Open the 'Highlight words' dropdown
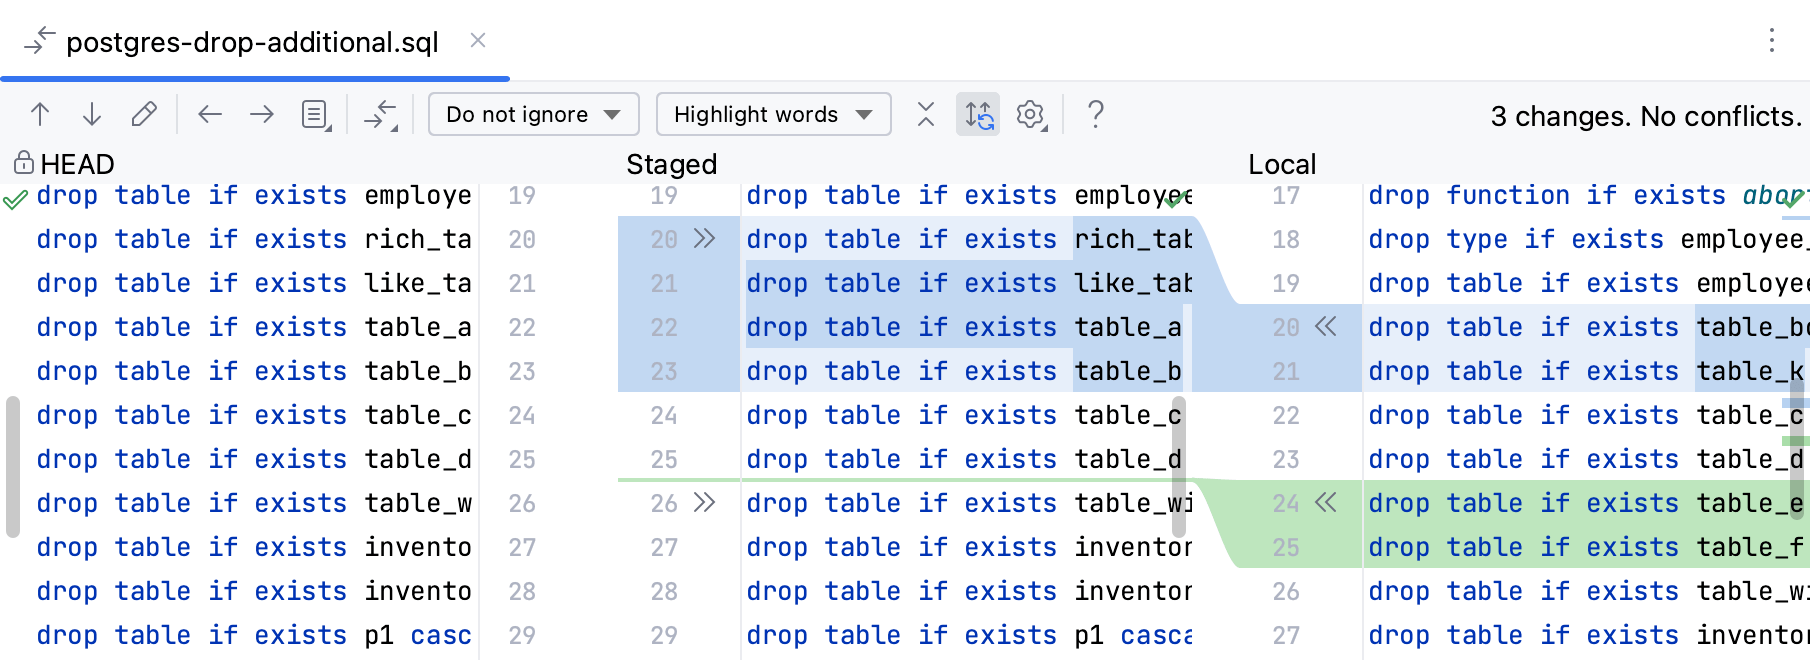1810x660 pixels. (x=772, y=115)
